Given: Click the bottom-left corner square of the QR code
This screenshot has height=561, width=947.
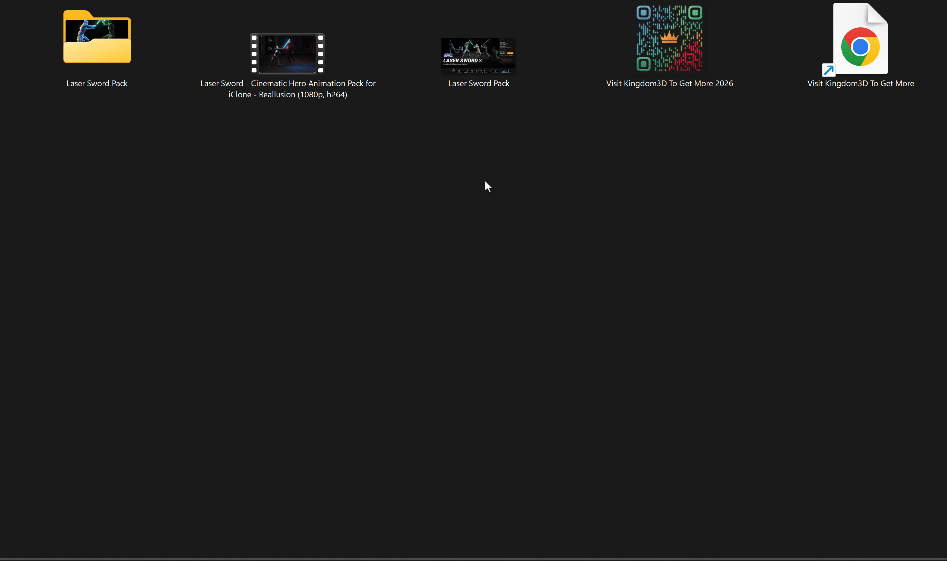Looking at the screenshot, I should [x=644, y=64].
